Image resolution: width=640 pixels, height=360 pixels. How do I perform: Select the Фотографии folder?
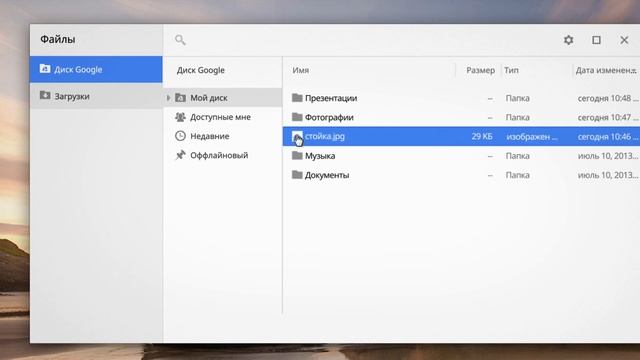point(461,117)
